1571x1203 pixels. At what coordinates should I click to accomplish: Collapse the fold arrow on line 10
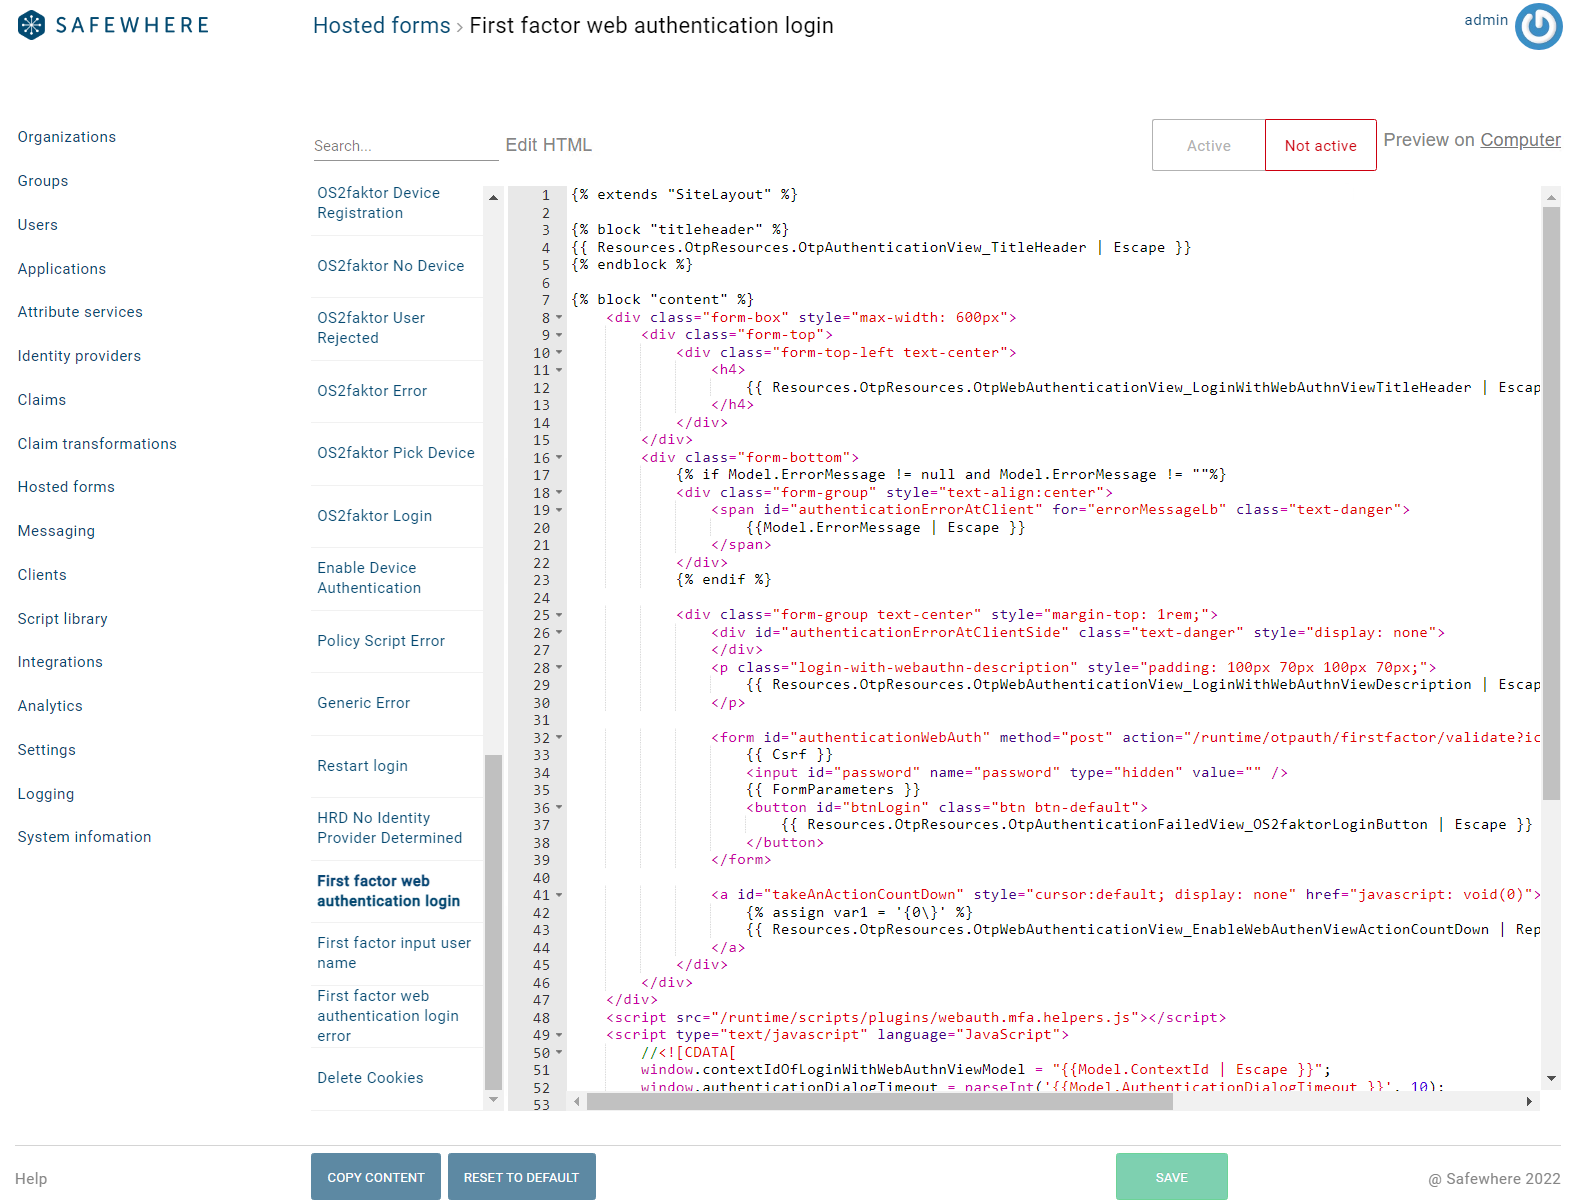click(559, 353)
